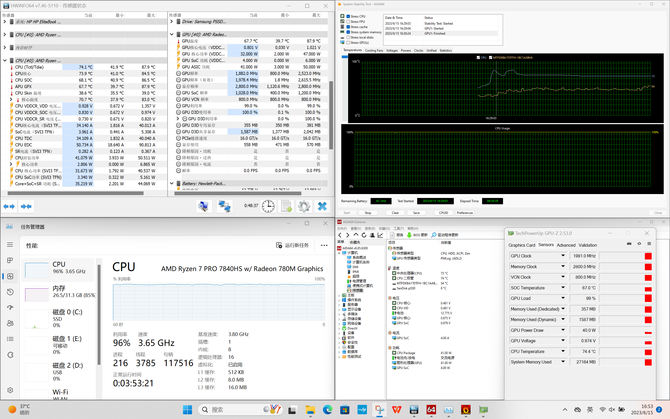Viewport: 670px width, 419px height.
Task: Click Run new task in Task Manager
Action: (x=293, y=245)
